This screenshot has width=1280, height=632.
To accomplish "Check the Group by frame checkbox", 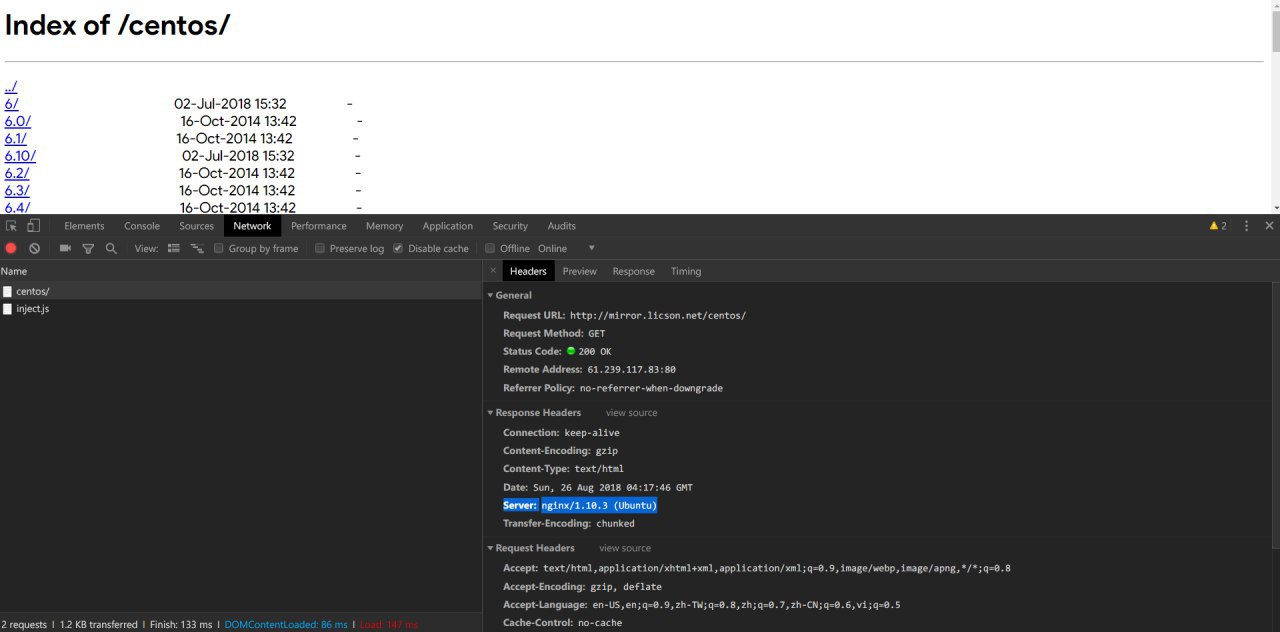I will point(219,248).
